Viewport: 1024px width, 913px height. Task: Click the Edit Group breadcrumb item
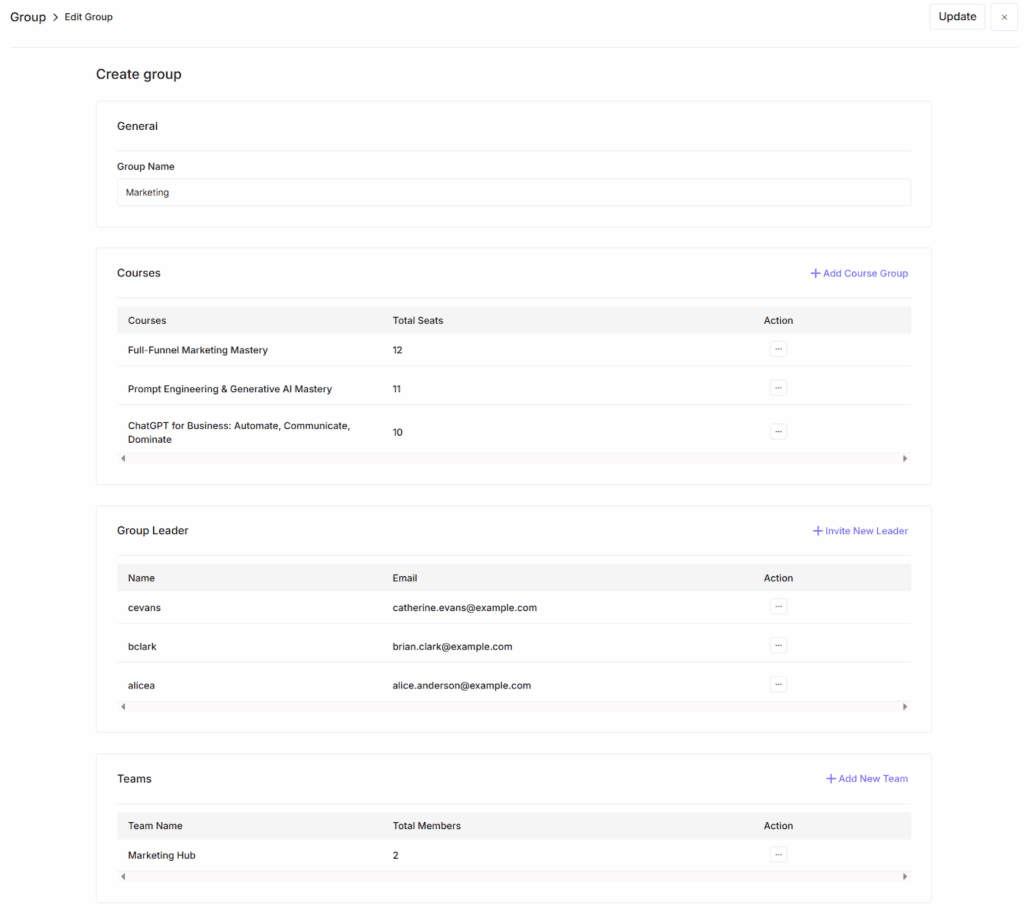pos(88,16)
